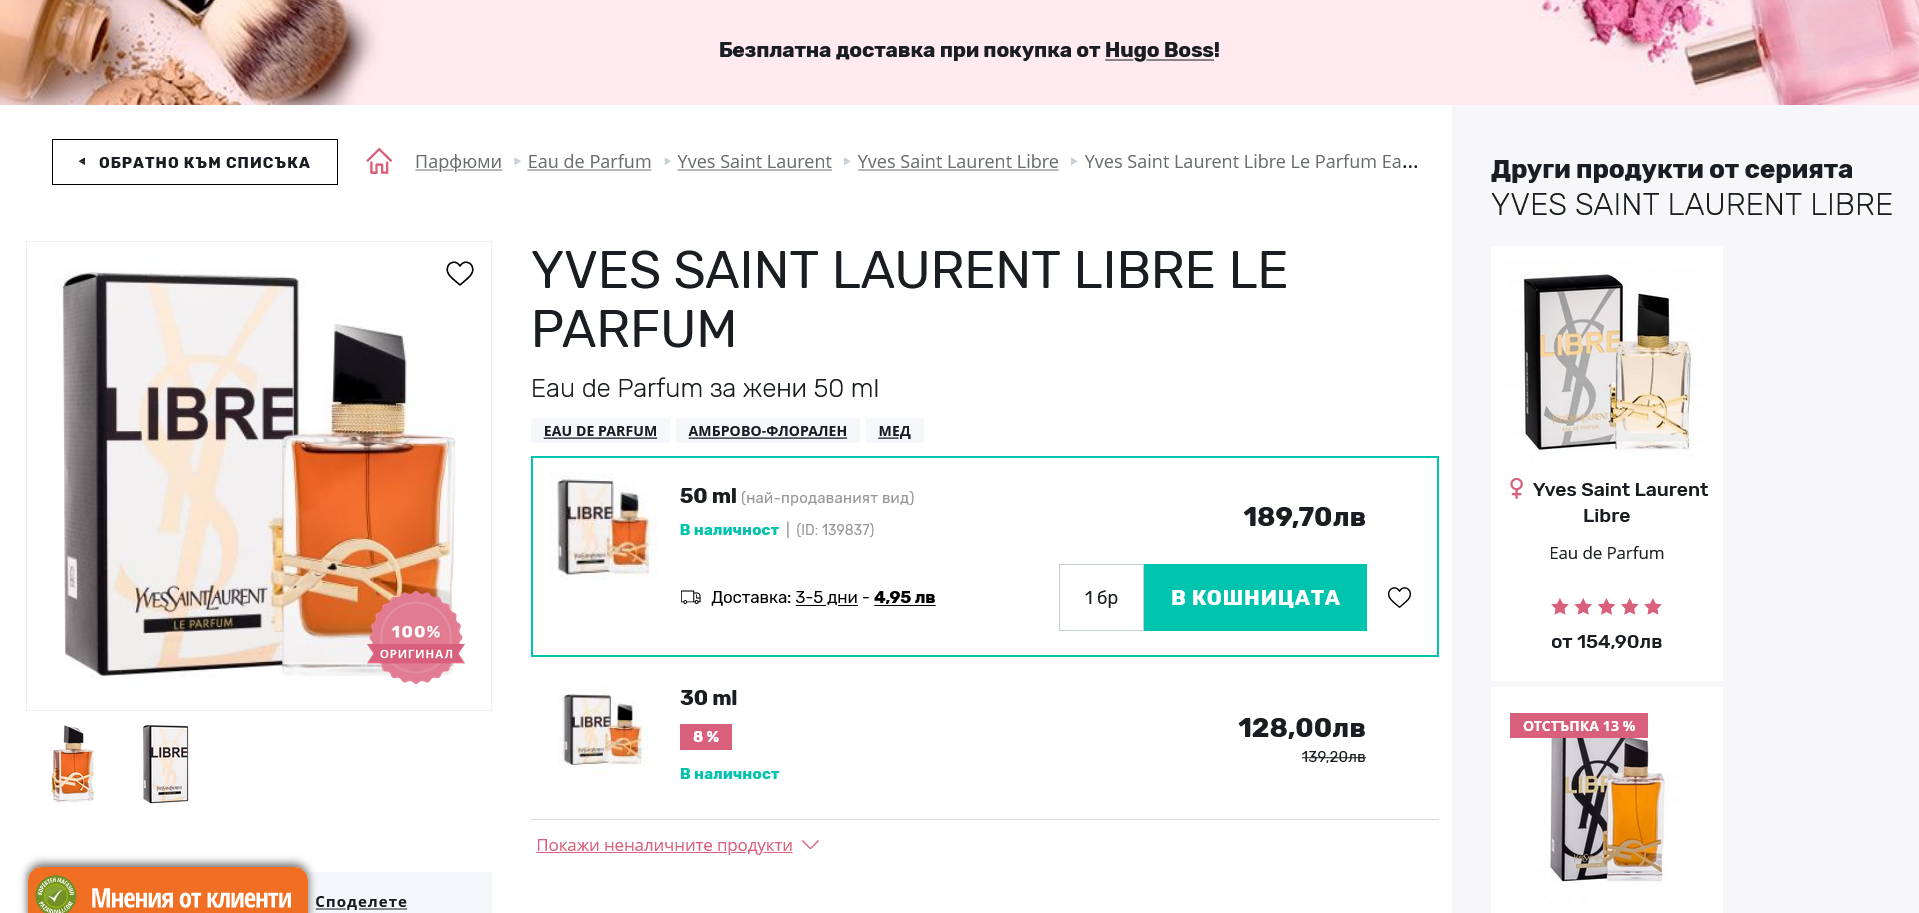Select the 30 ml variant
Image resolution: width=1919 pixels, height=913 pixels.
(x=708, y=698)
